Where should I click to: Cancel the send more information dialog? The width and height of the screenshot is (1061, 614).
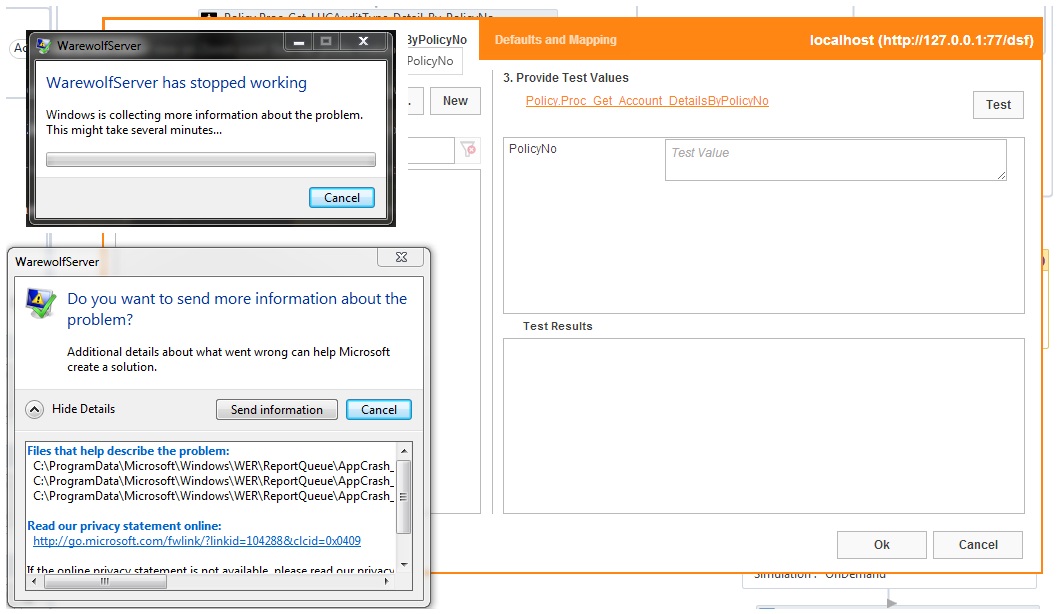[378, 410]
